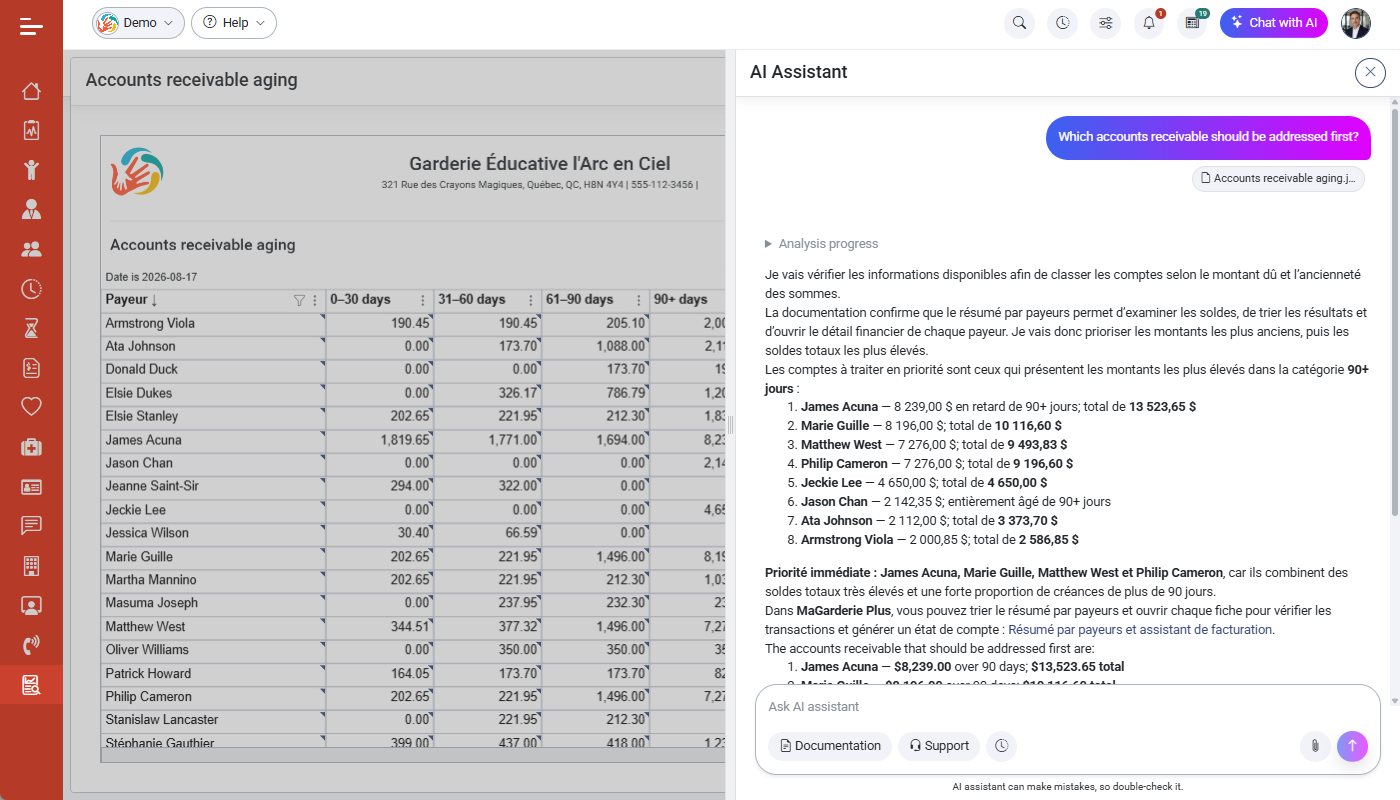This screenshot has width=1400, height=800.
Task: Open the clipboard activity chart sidebar icon
Action: click(31, 130)
